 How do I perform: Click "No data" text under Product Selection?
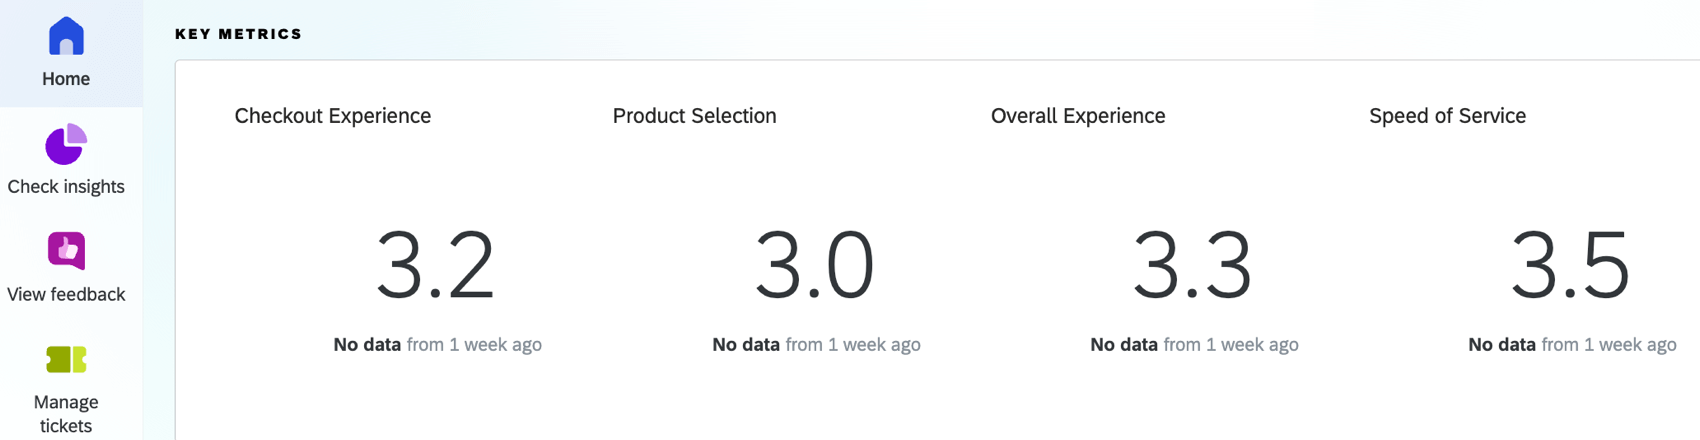[746, 345]
